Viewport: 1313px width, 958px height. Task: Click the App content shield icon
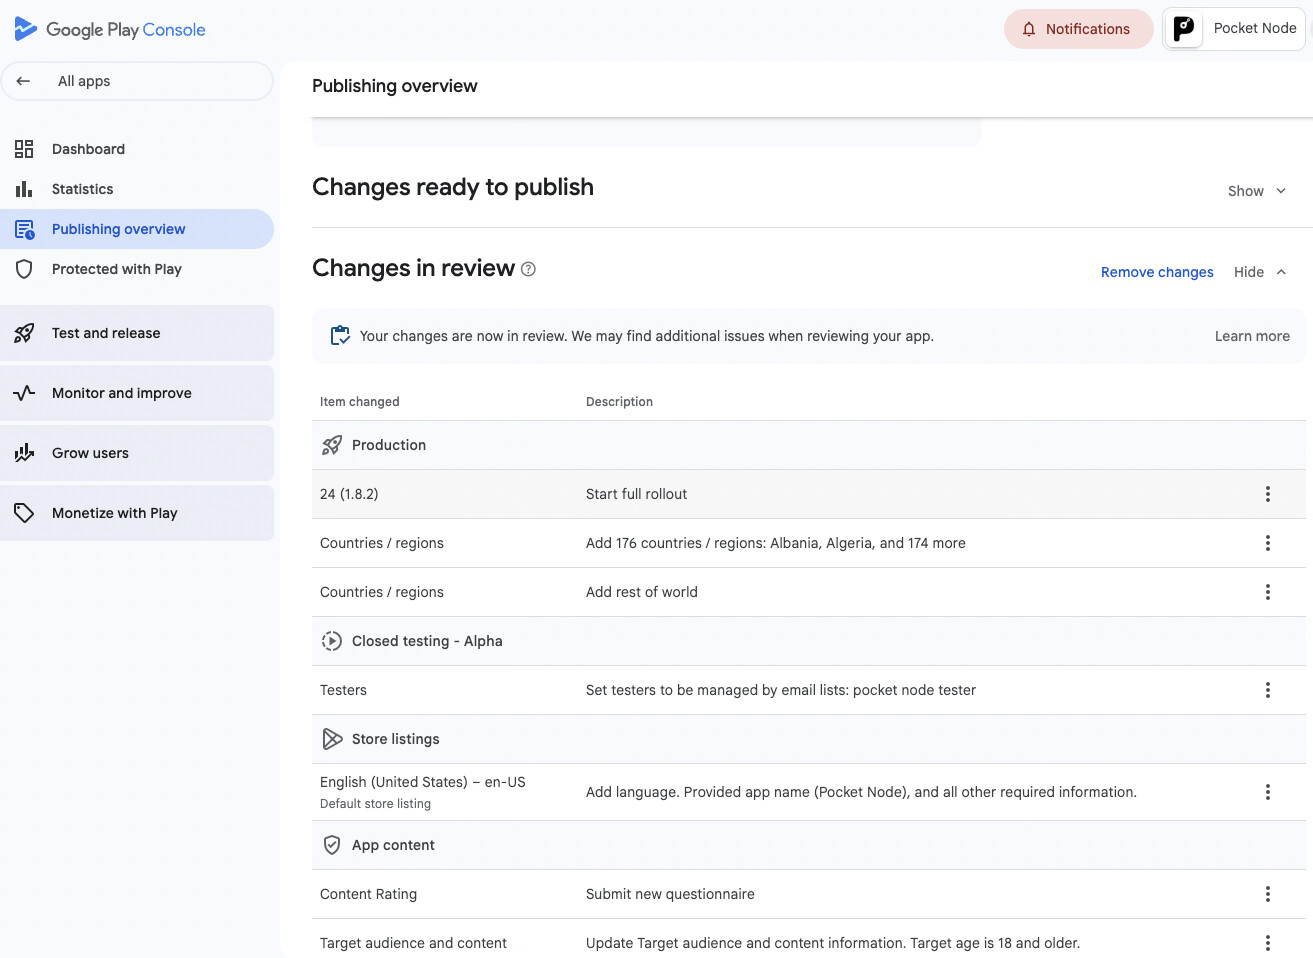[x=332, y=845]
